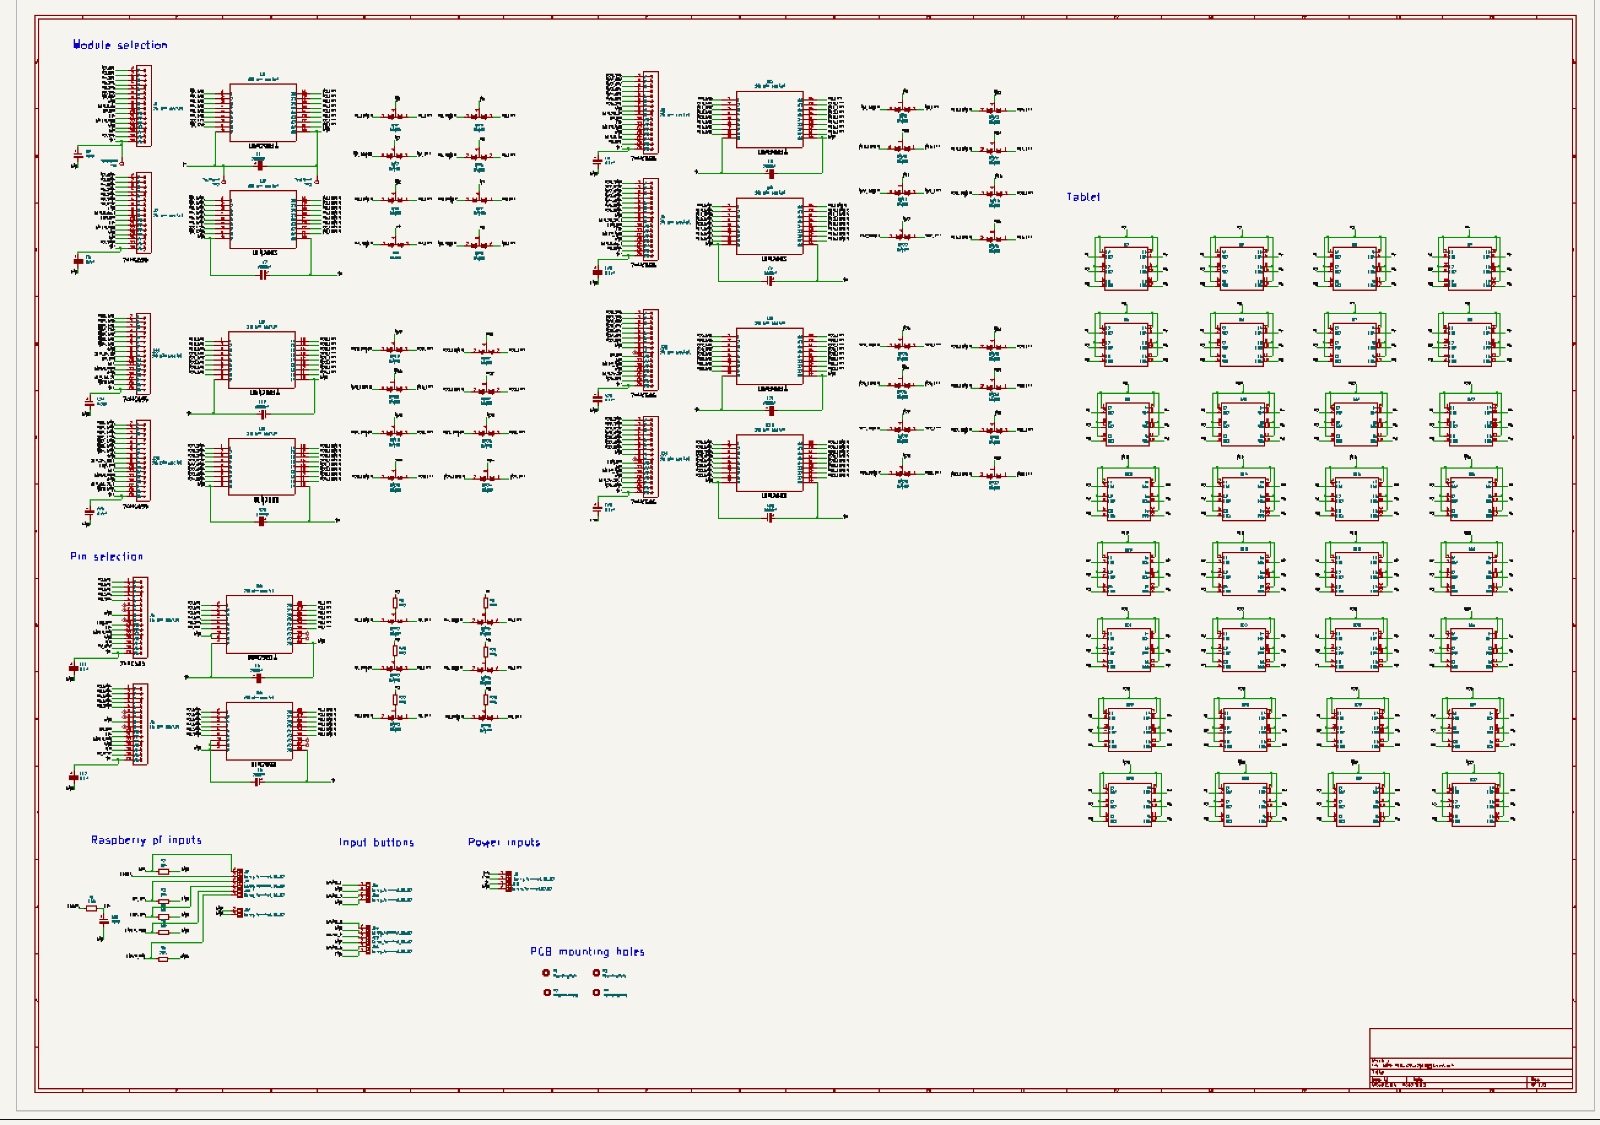The height and width of the screenshot is (1125, 1600).
Task: Select the bottom-right PCB mounting hole symbol
Action: pos(597,992)
